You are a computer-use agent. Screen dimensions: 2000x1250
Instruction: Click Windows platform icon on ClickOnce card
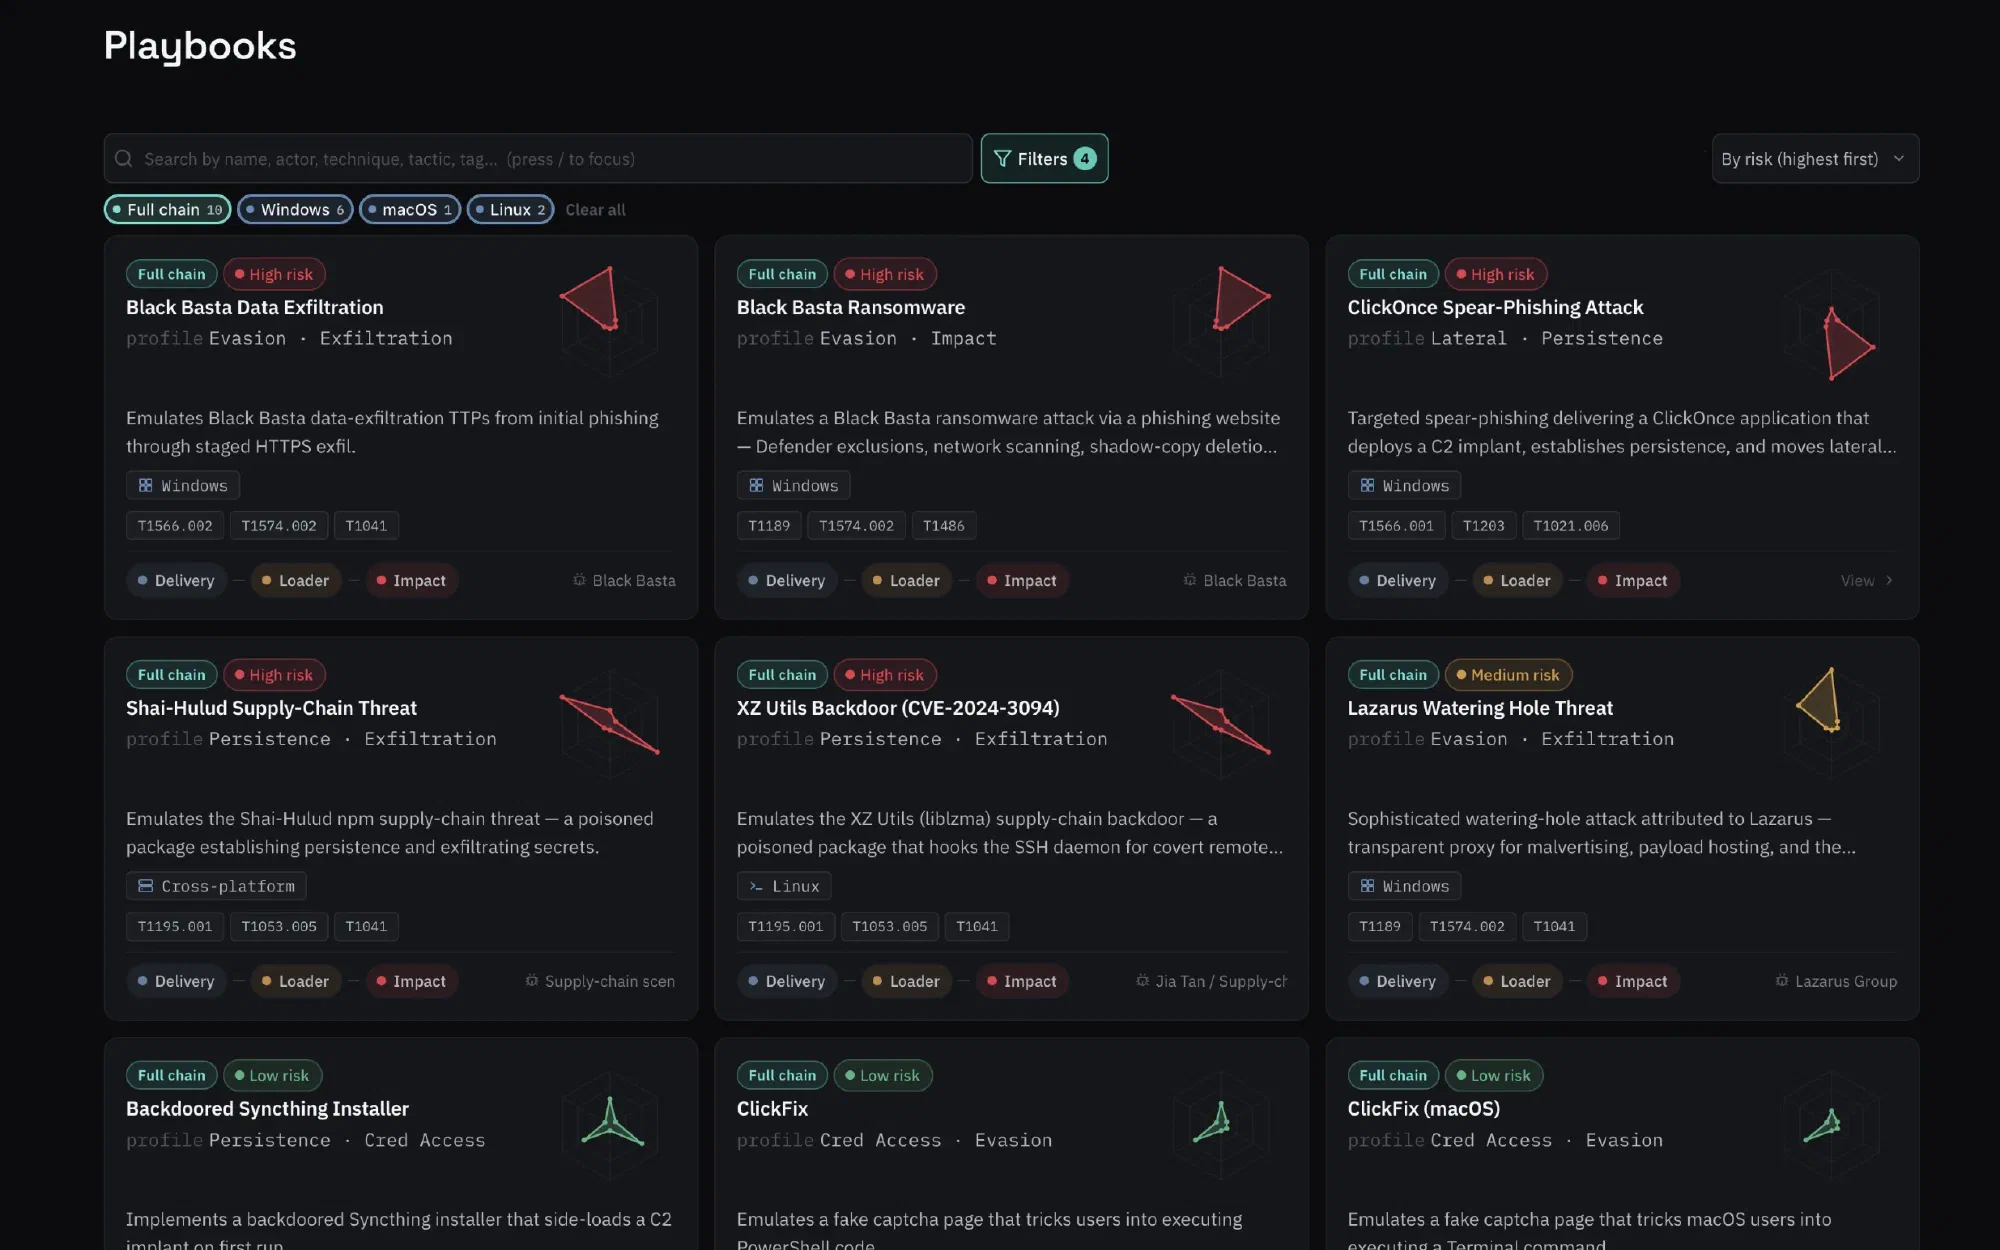click(x=1367, y=485)
